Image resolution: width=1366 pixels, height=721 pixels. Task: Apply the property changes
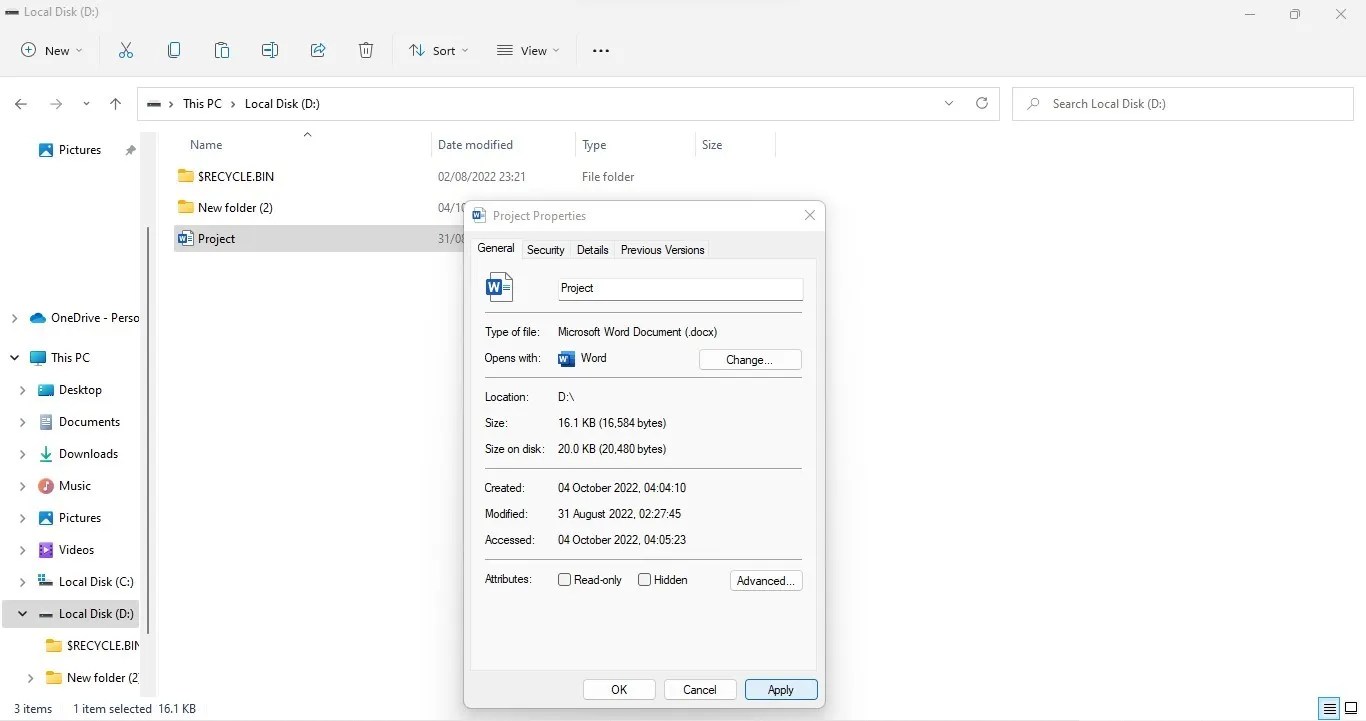(x=780, y=689)
